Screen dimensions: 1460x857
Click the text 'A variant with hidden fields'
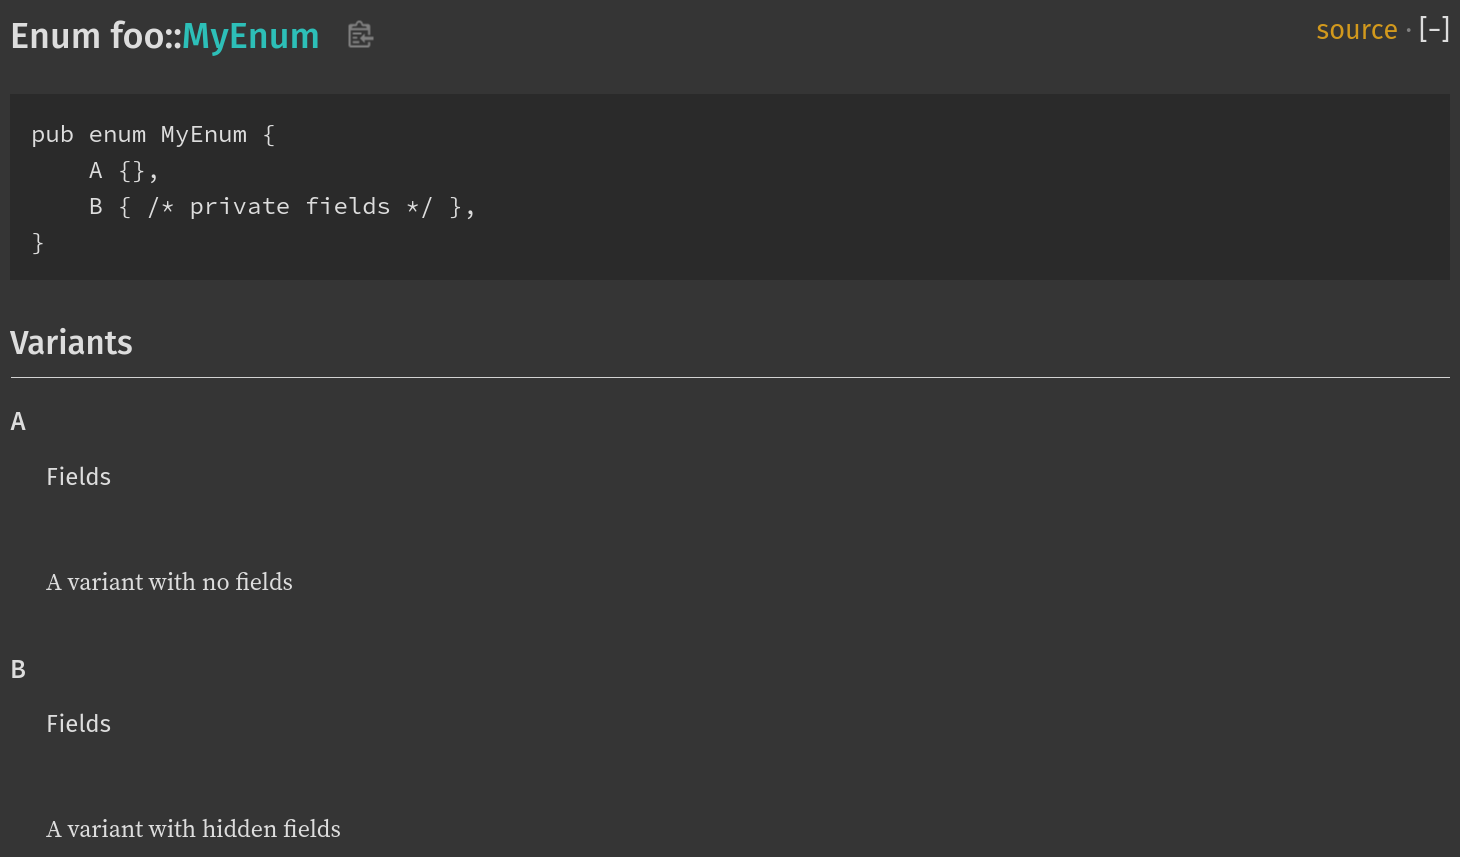(x=193, y=829)
